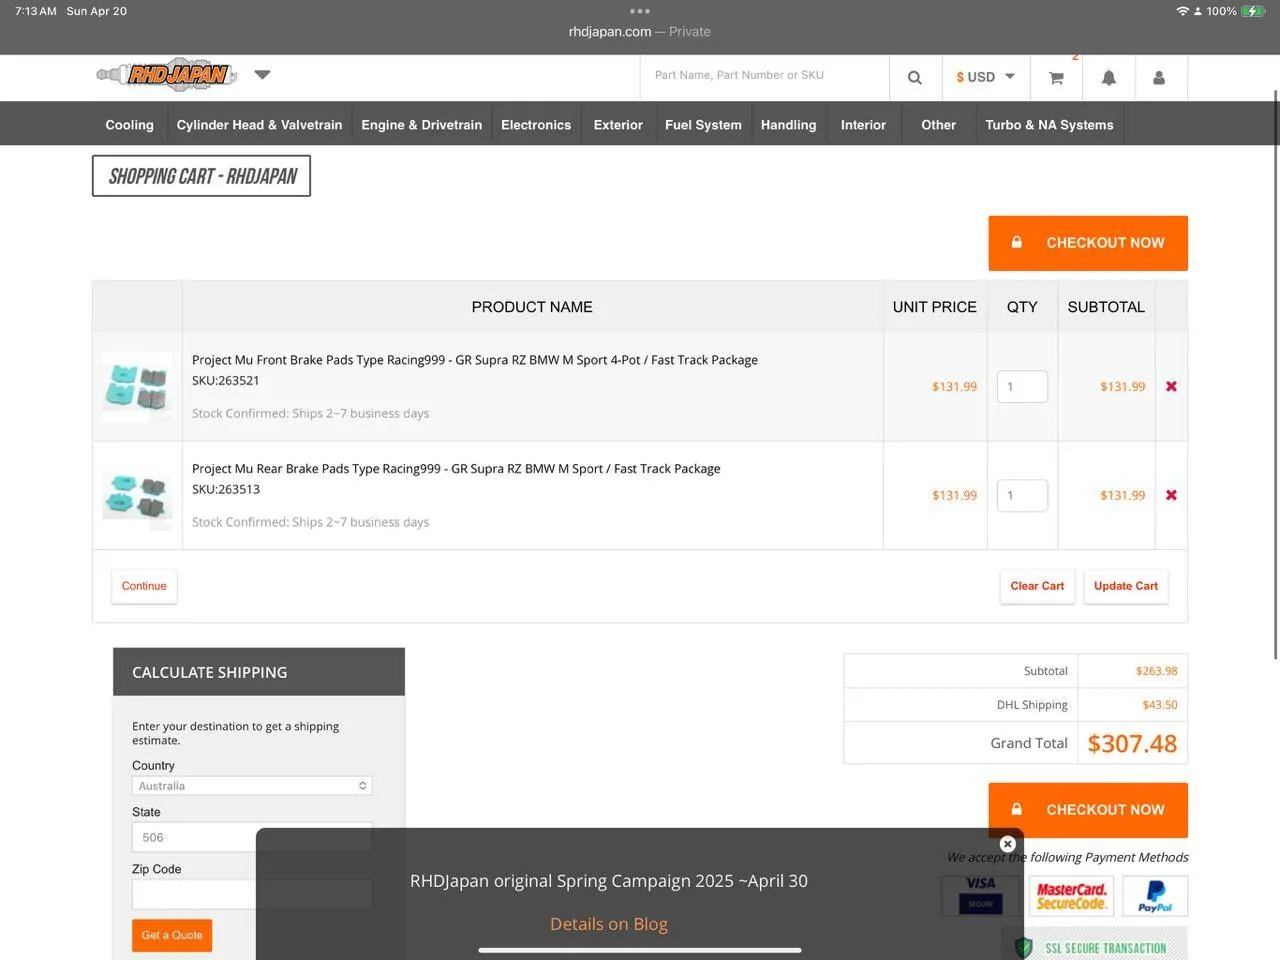Click SKU:263521 text
The width and height of the screenshot is (1280, 960).
226,381
